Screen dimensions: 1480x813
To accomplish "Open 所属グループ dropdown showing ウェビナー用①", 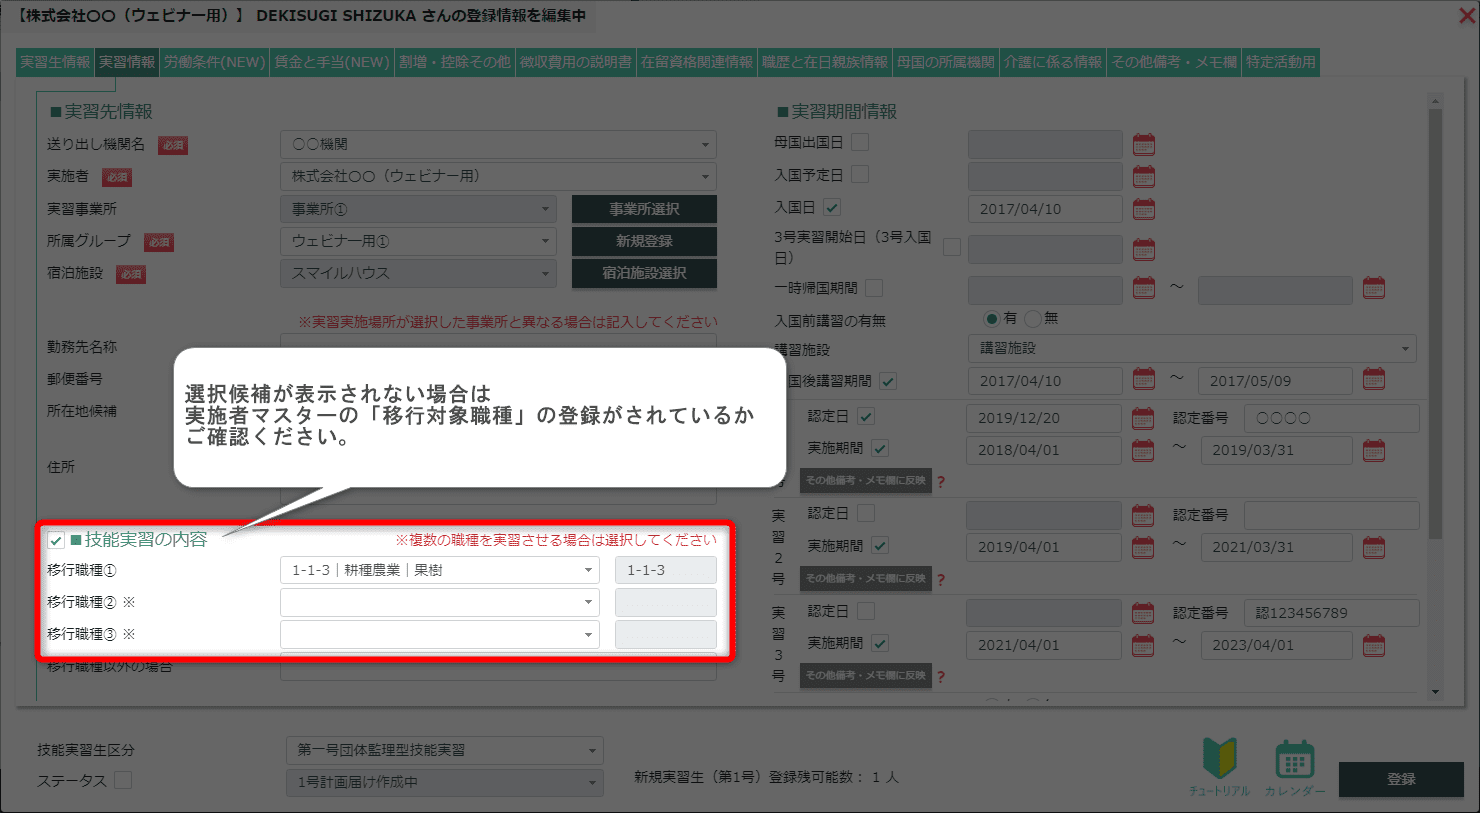I will pos(418,241).
